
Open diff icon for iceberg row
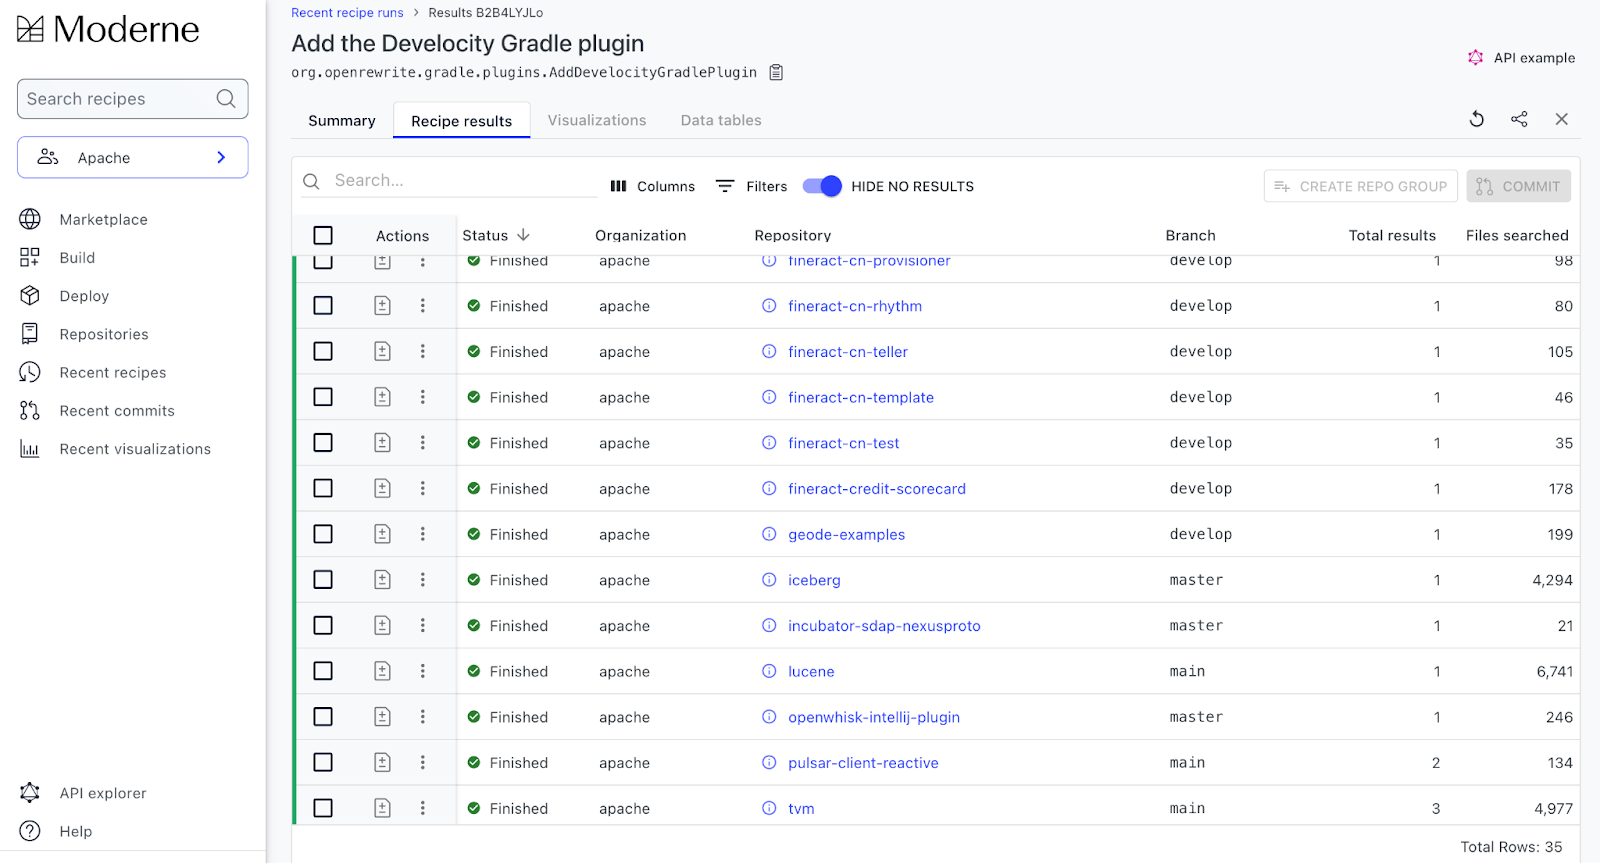382,580
